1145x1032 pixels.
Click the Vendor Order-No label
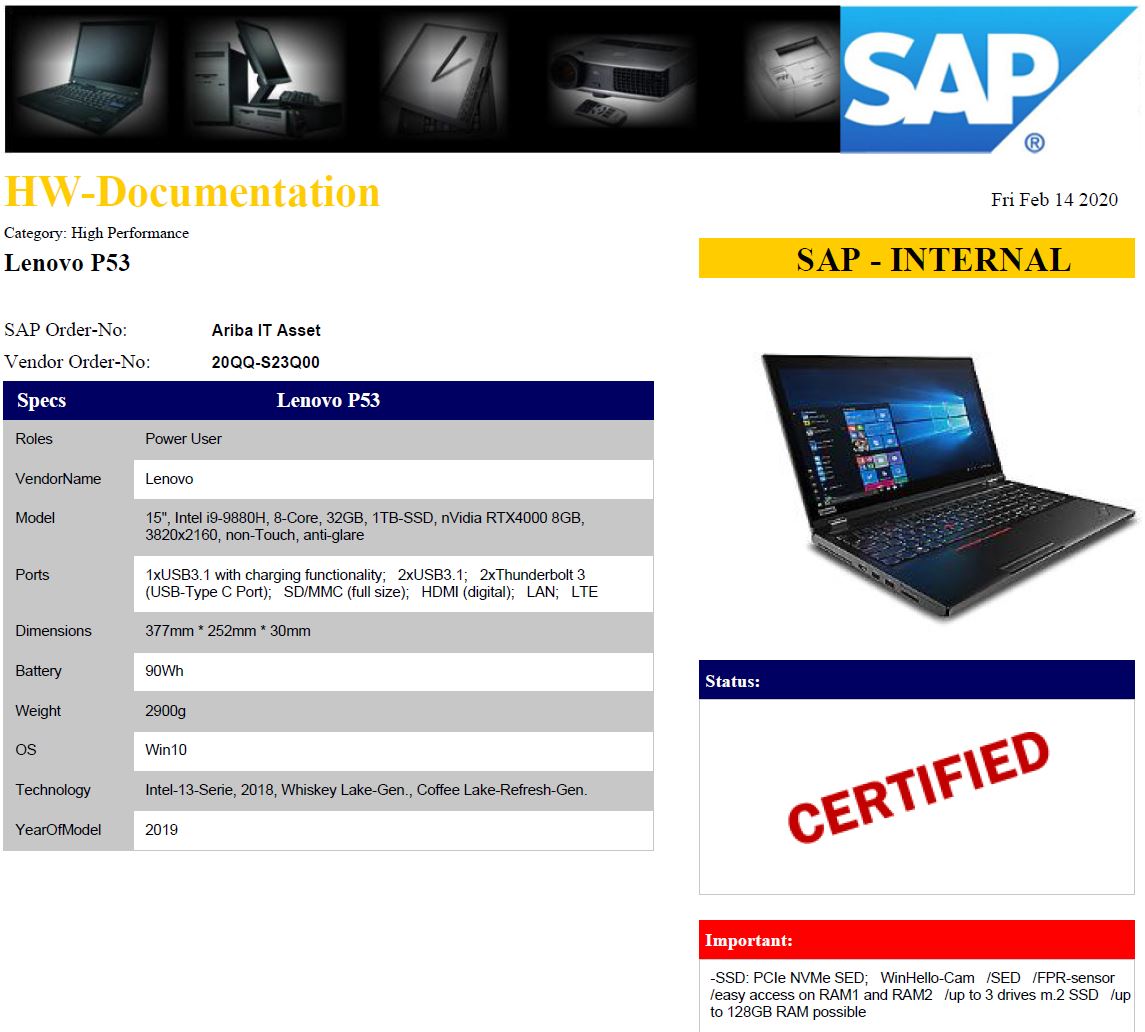(x=77, y=362)
